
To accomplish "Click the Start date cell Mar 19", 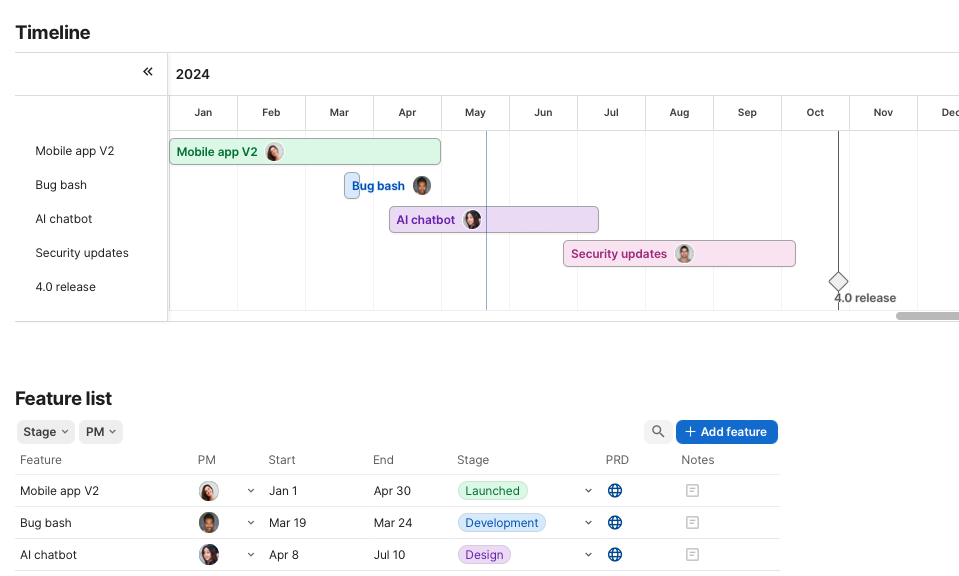I will pyautogui.click(x=288, y=523).
